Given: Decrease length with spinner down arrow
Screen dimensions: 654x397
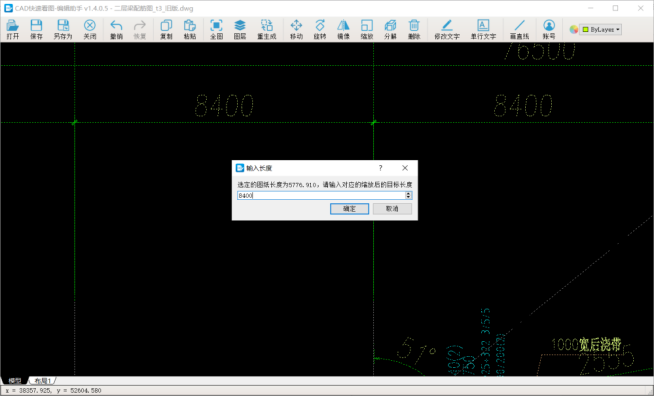Looking at the screenshot, I should click(409, 197).
